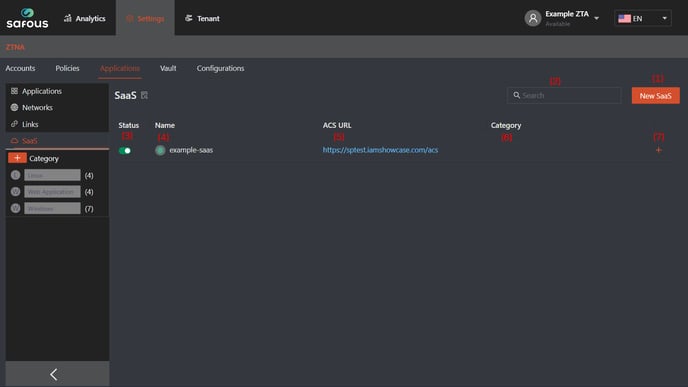Click the icon next to SaaS heading

pos(144,95)
